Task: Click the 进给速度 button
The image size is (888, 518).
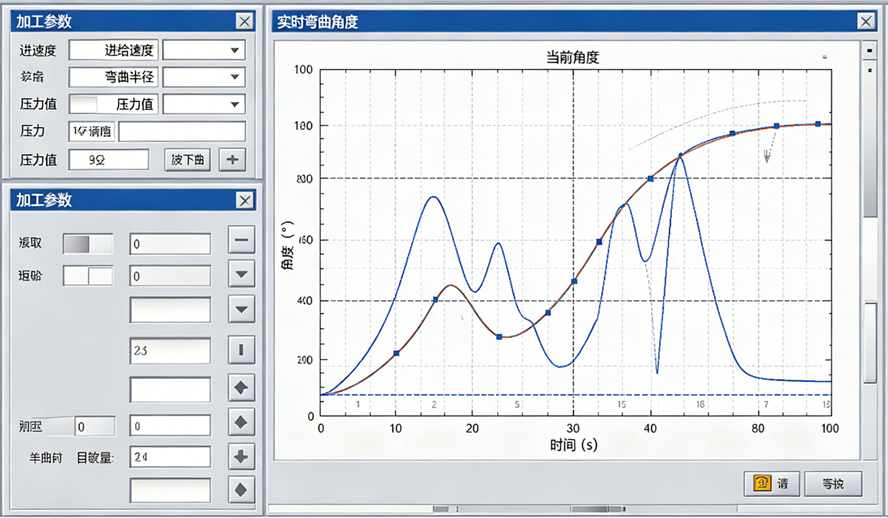Action: [x=113, y=50]
